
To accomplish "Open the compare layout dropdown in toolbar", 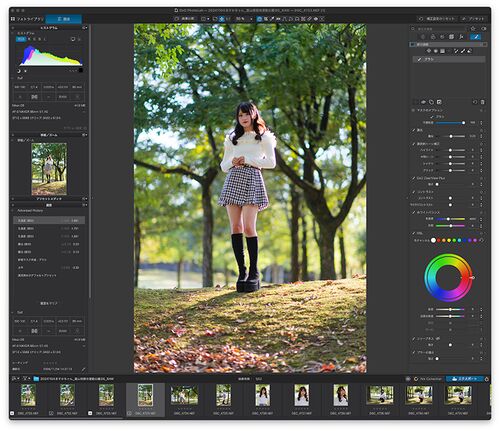I will pyautogui.click(x=205, y=19).
